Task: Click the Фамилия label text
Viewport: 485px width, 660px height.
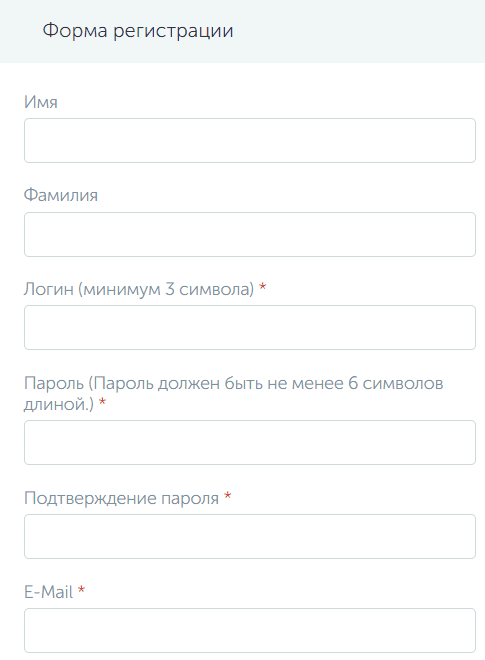Action: pyautogui.click(x=61, y=195)
